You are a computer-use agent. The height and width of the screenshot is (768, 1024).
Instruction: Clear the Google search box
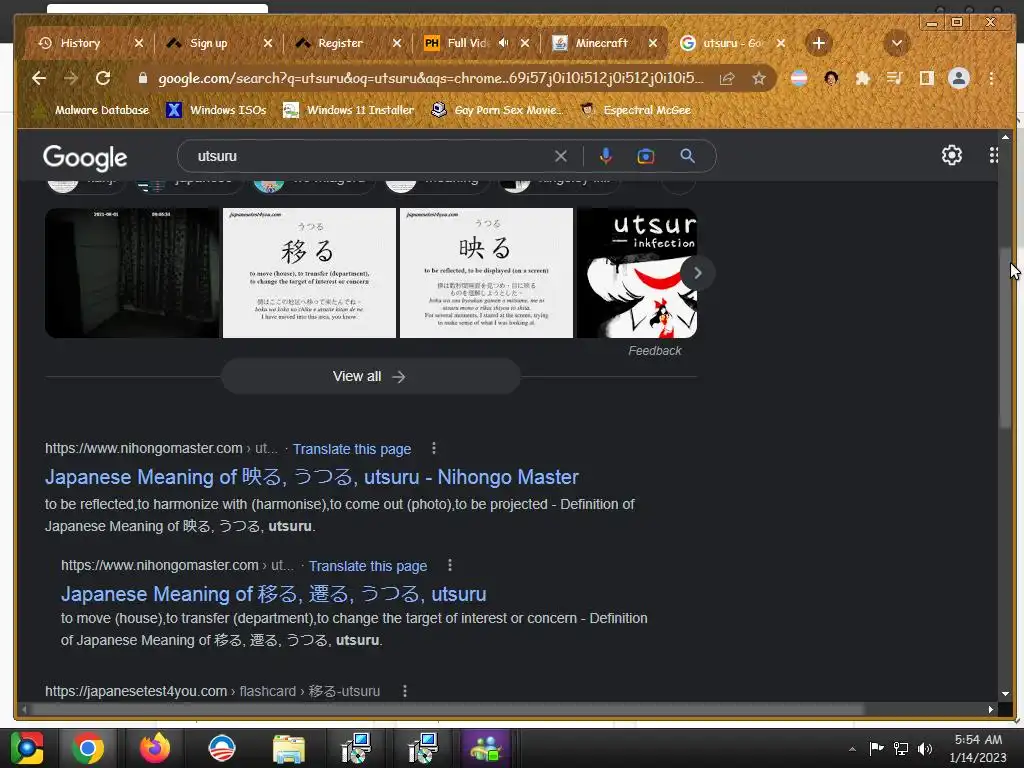click(560, 156)
